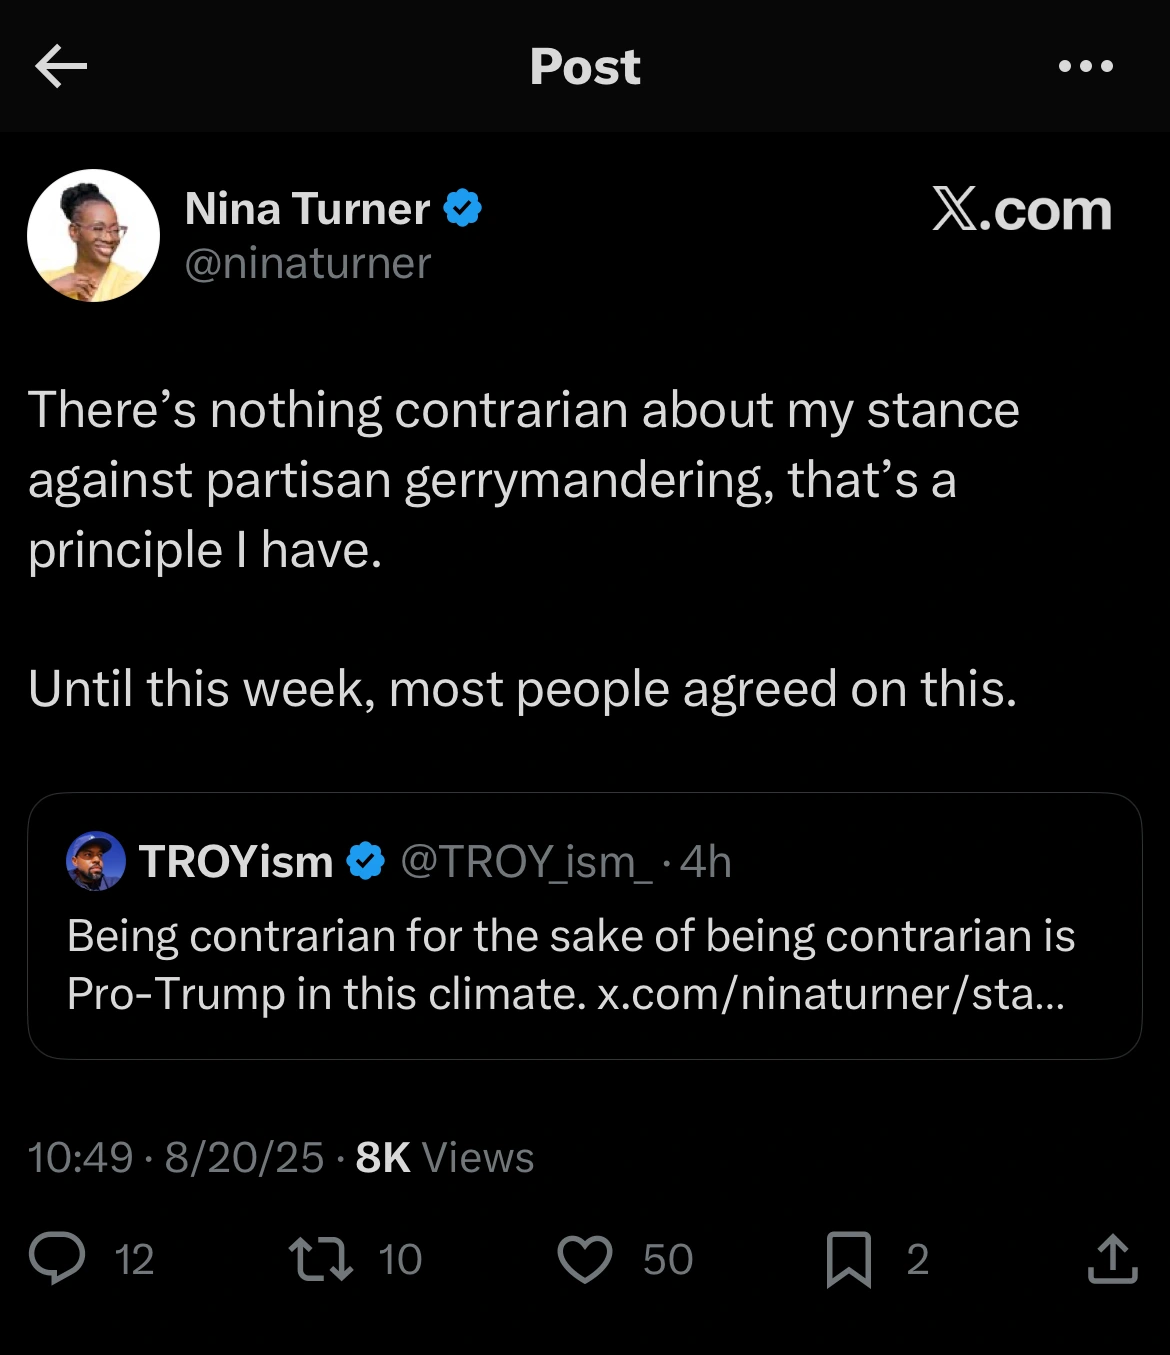The height and width of the screenshot is (1355, 1170).
Task: Tap Nina Turner's blue verified badge
Action: coord(463,209)
